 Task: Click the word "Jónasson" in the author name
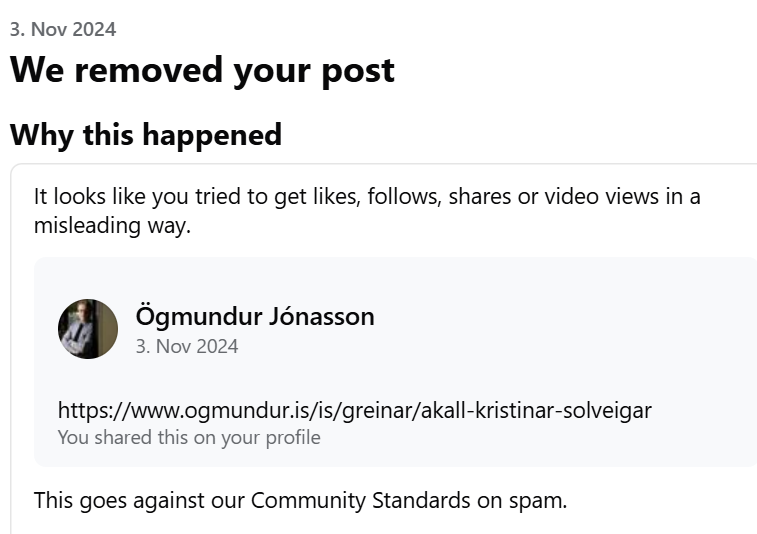tap(322, 316)
